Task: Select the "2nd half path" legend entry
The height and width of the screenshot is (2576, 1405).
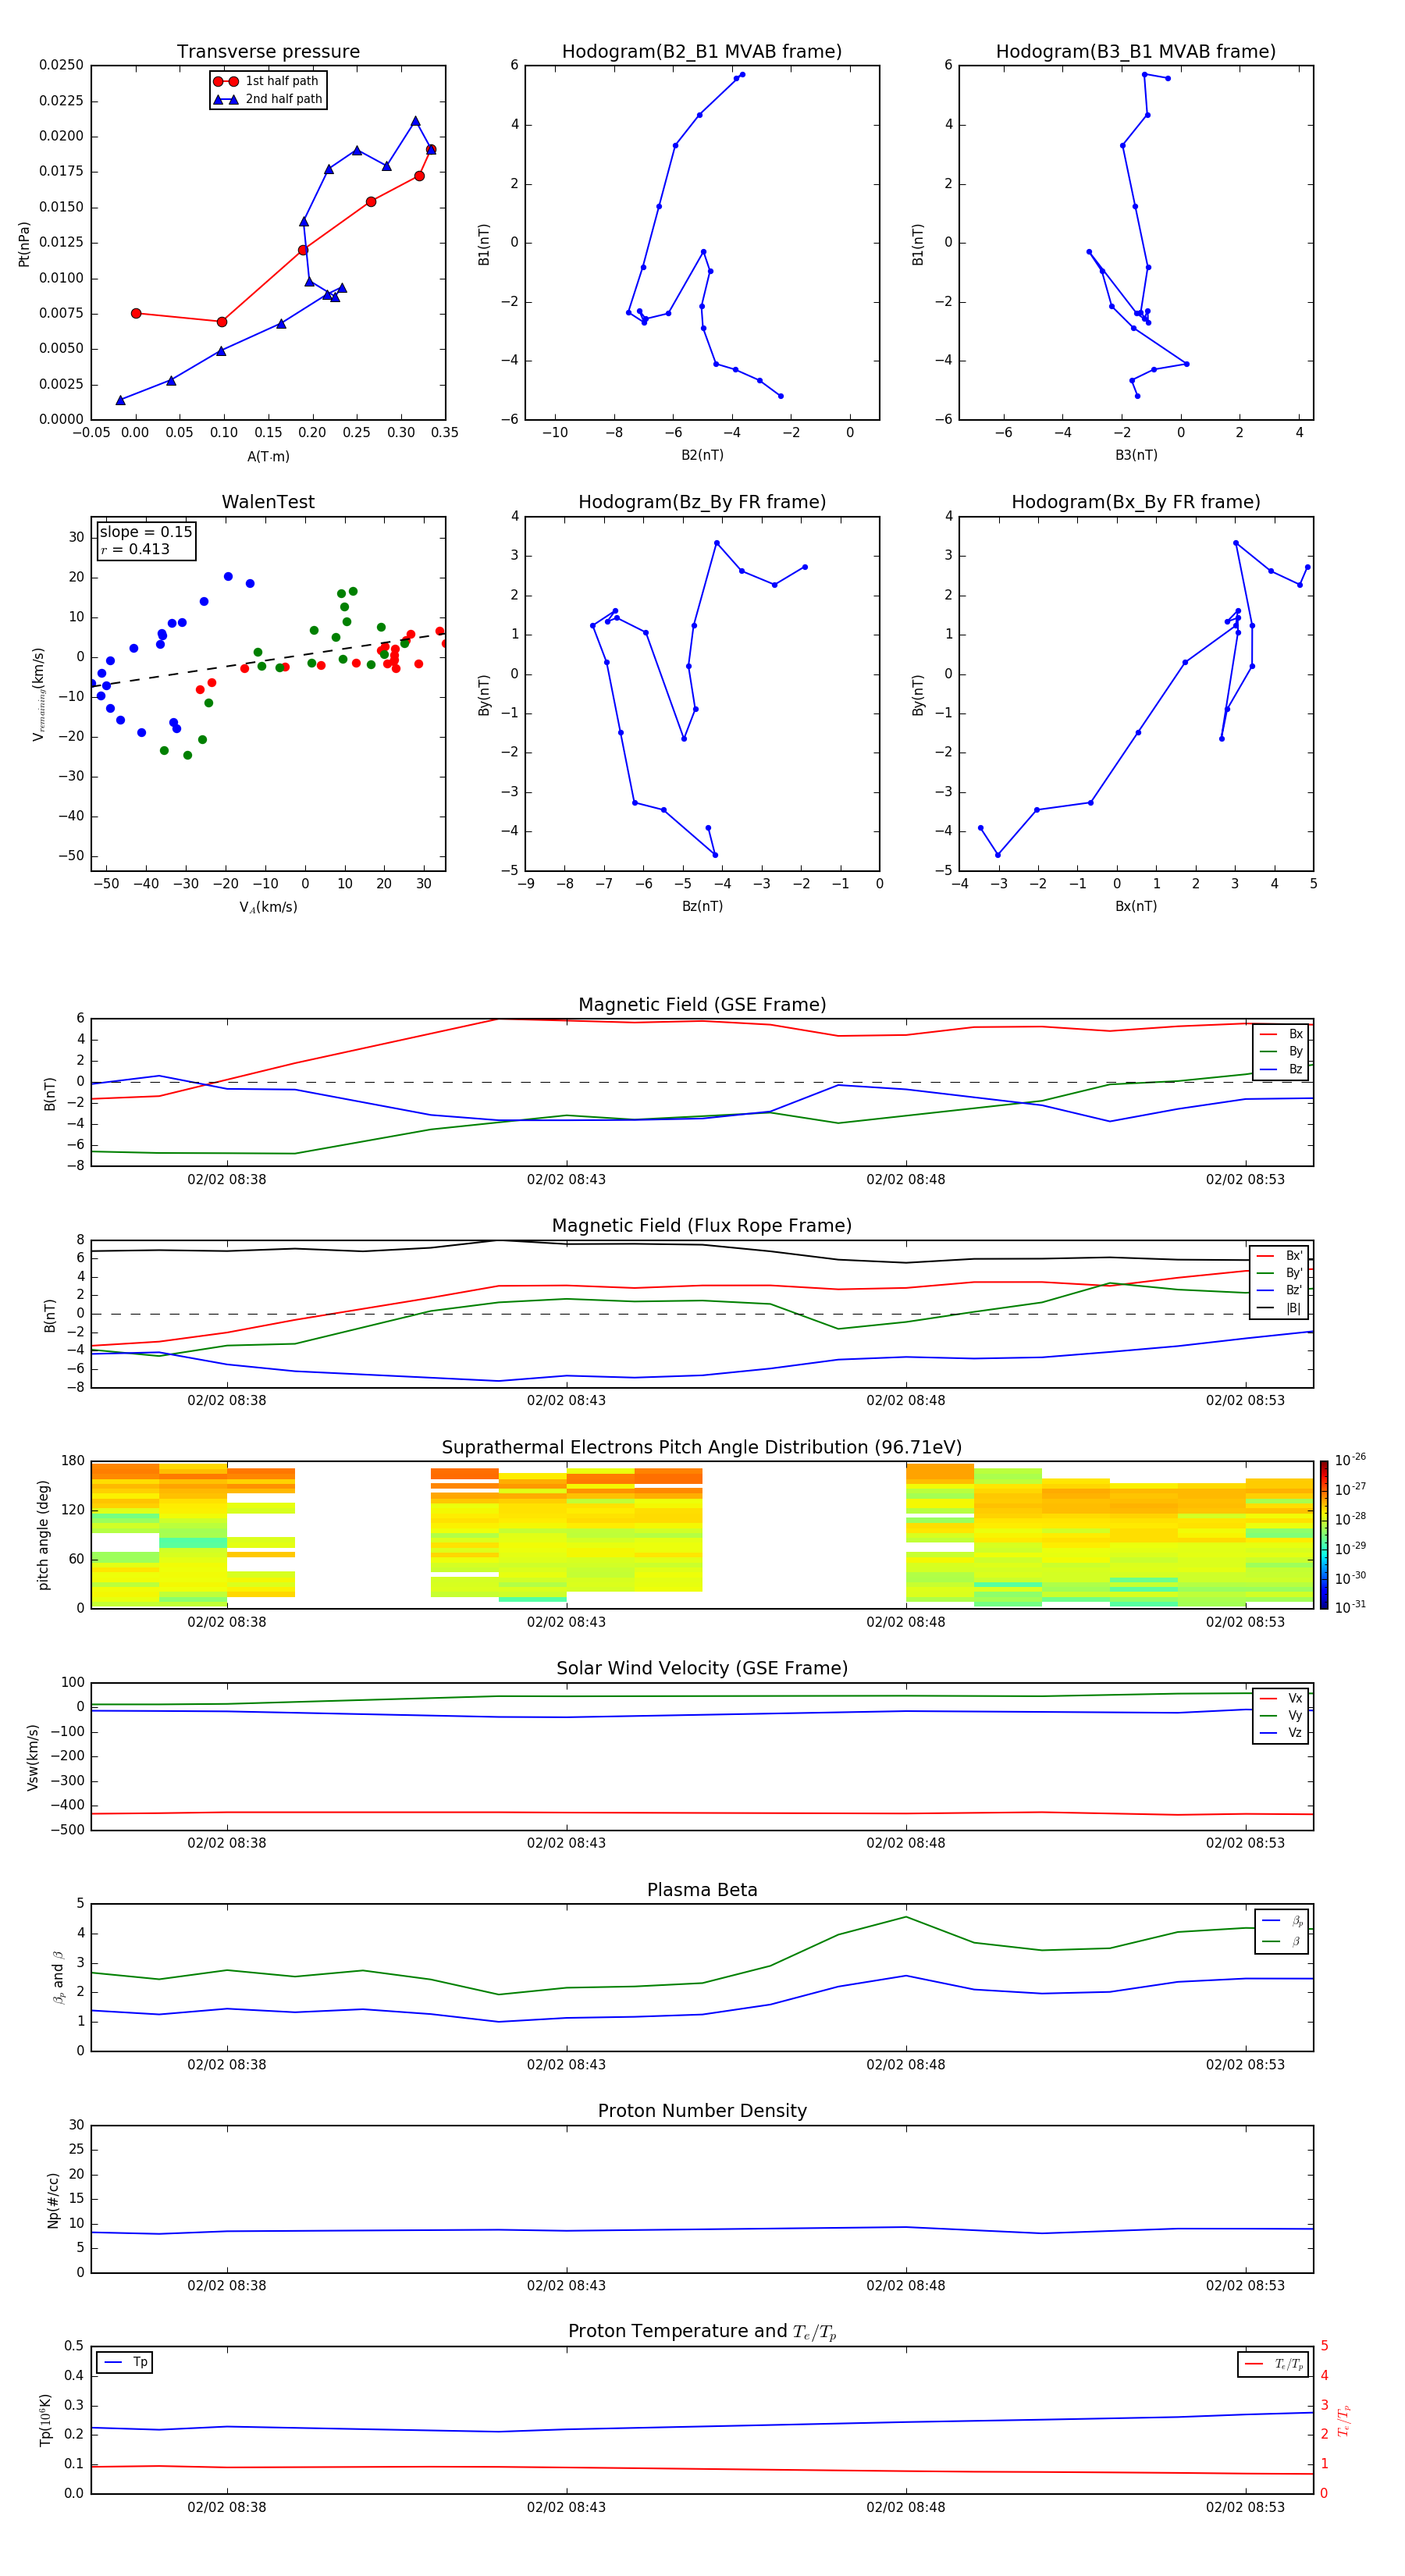Action: click(x=267, y=99)
